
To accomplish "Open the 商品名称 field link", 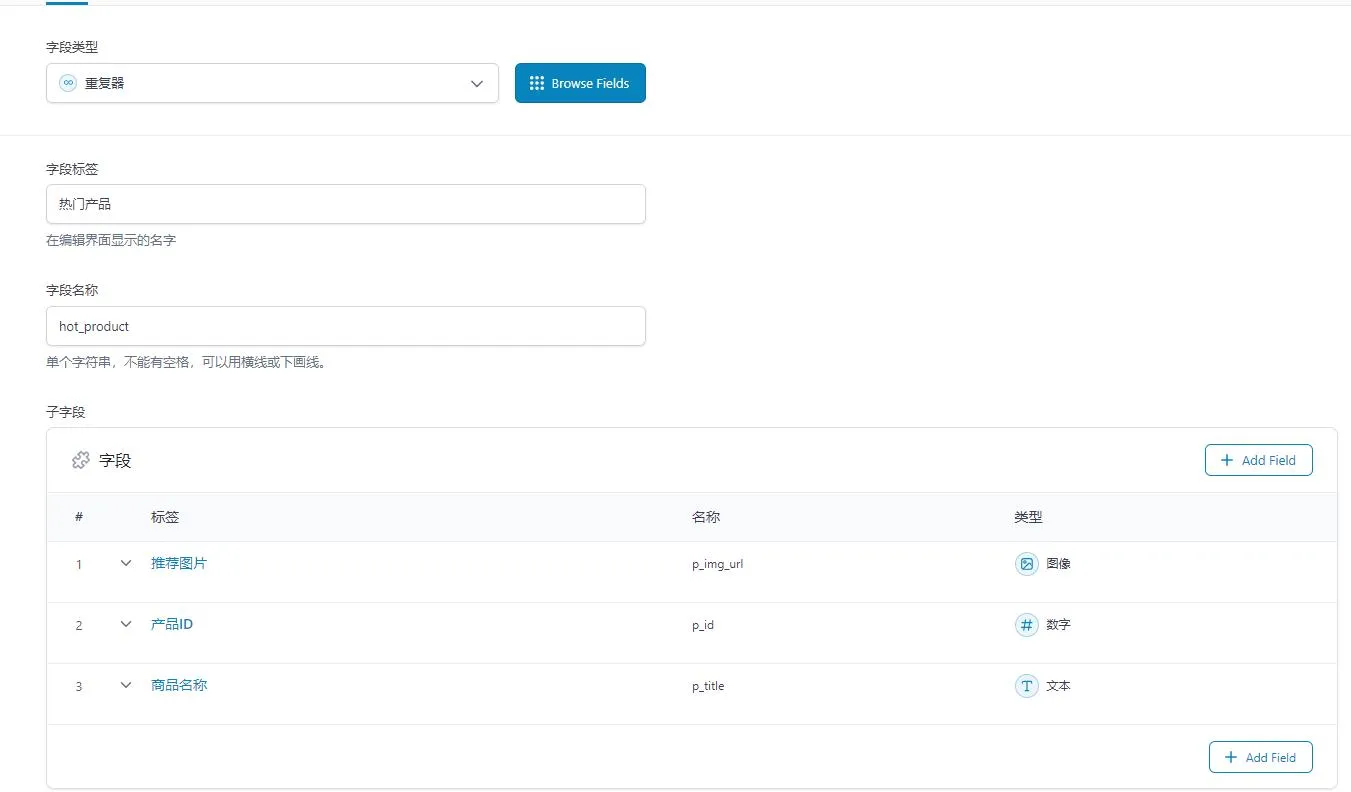I will point(179,686).
